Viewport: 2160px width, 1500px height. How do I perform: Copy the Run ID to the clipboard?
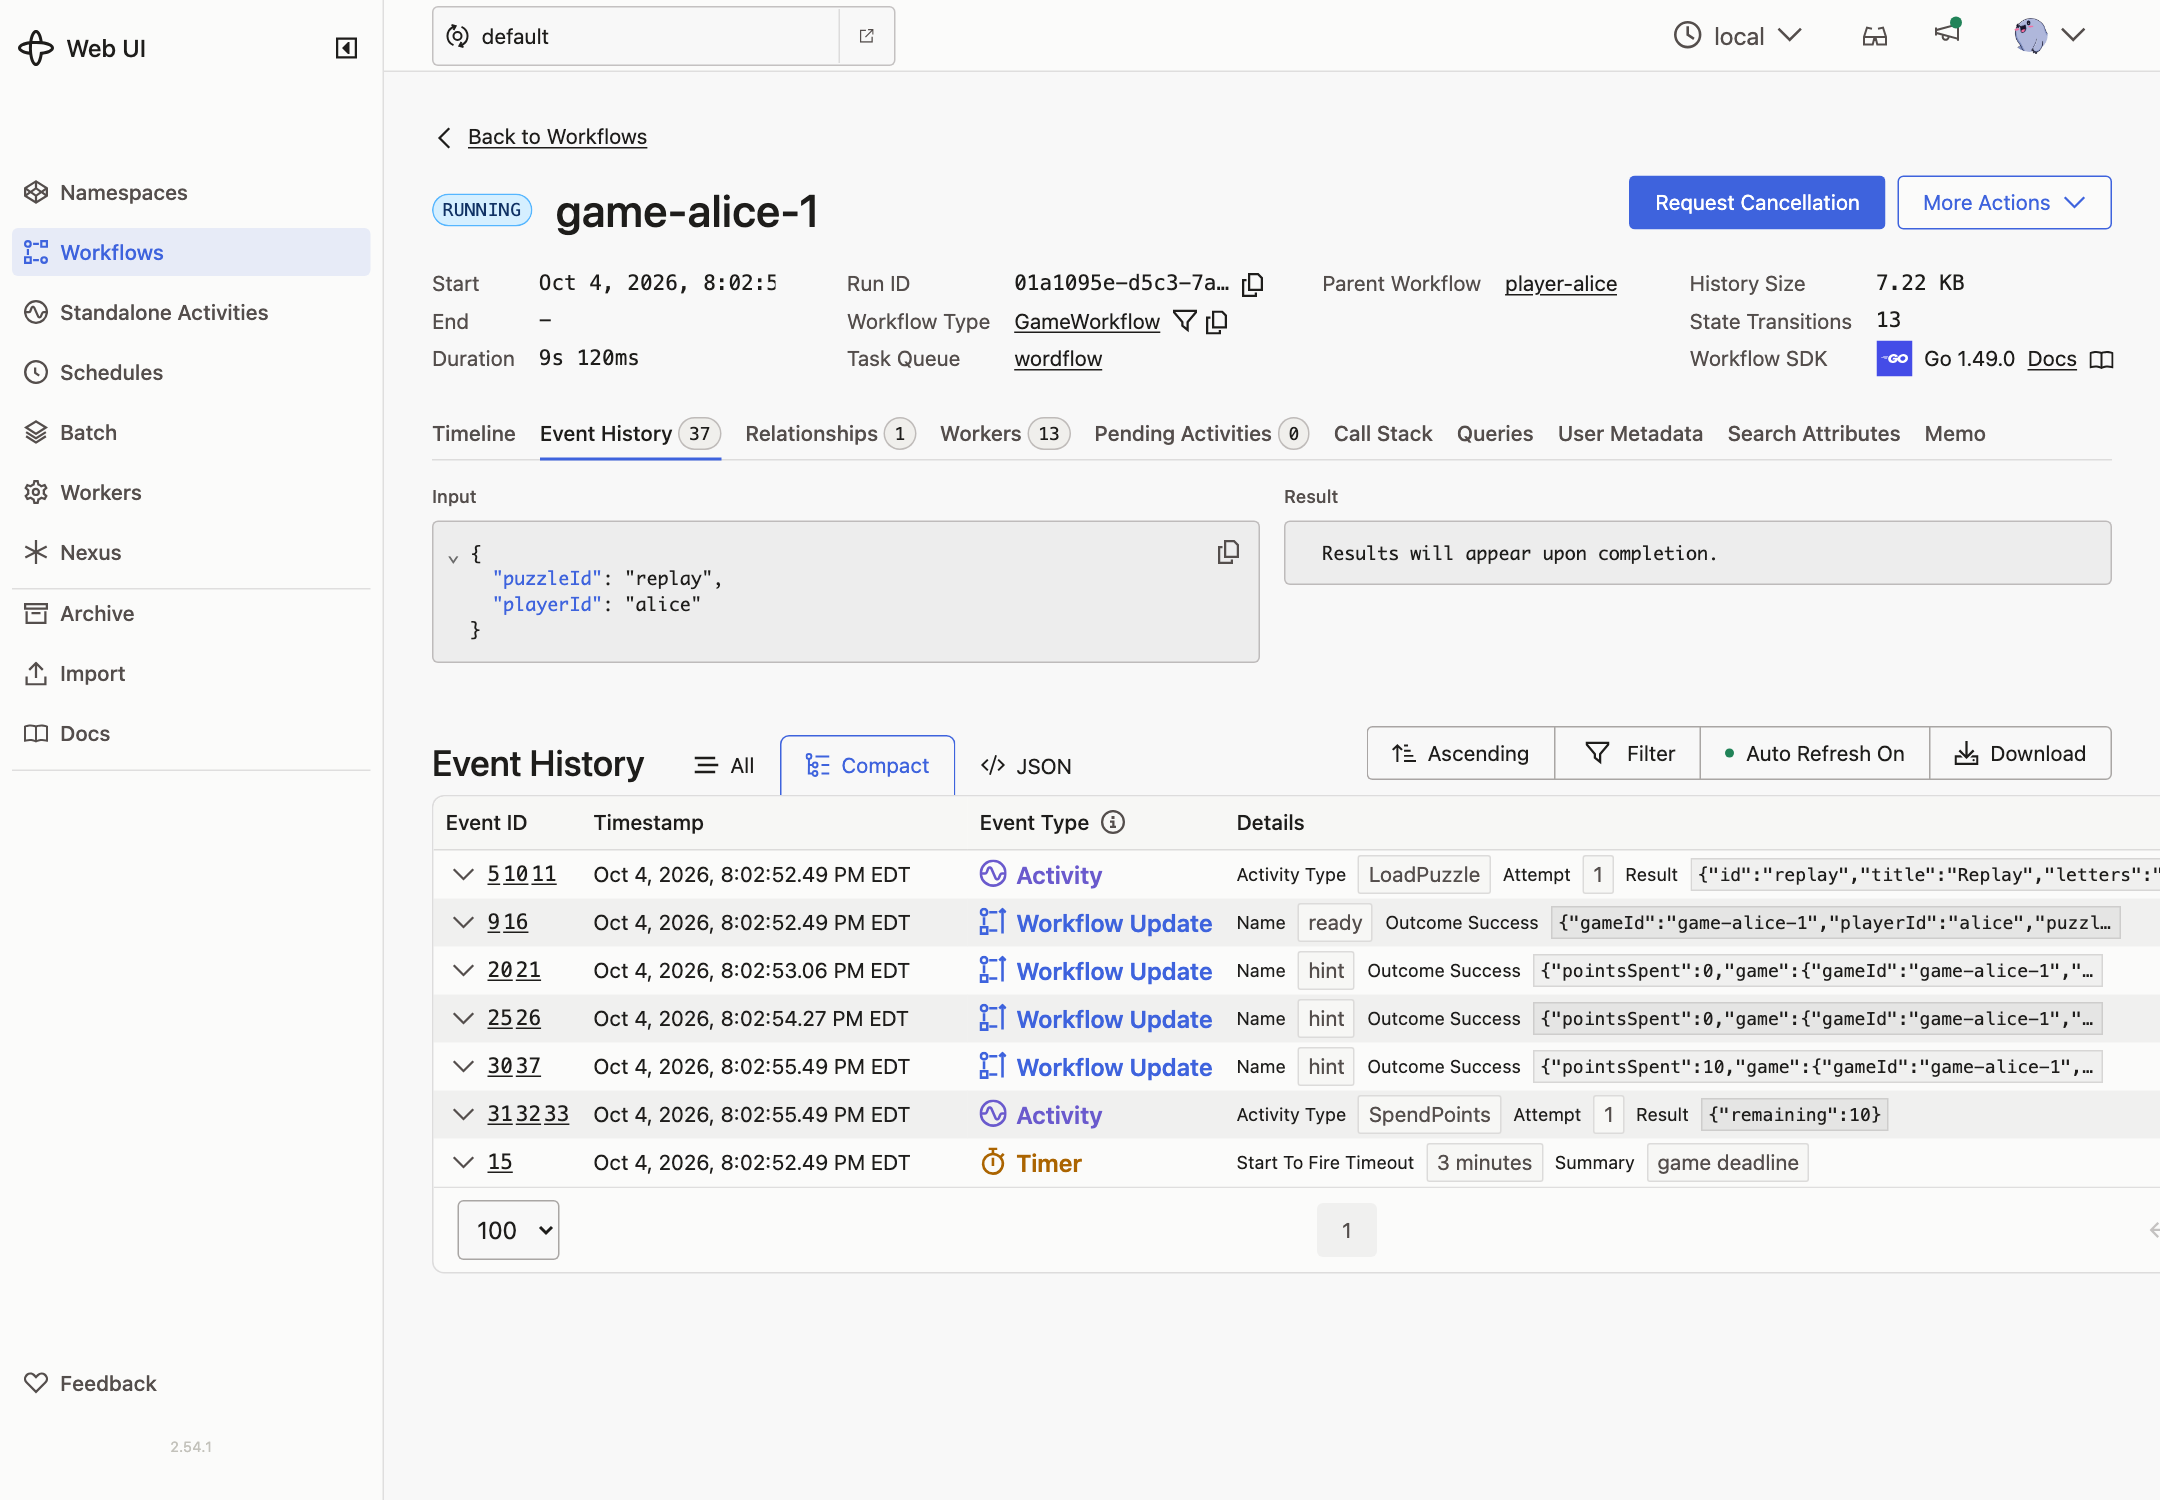(1252, 284)
